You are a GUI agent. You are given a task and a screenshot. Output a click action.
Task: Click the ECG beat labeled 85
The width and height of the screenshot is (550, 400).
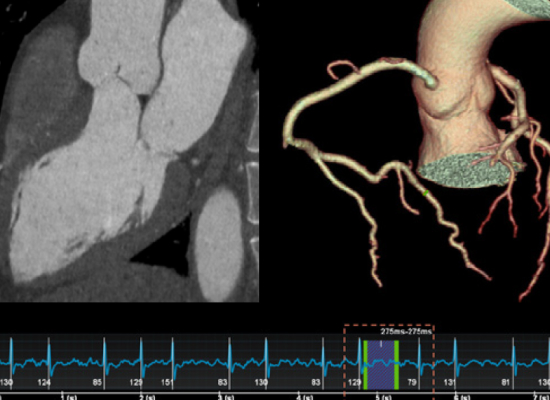click(97, 382)
